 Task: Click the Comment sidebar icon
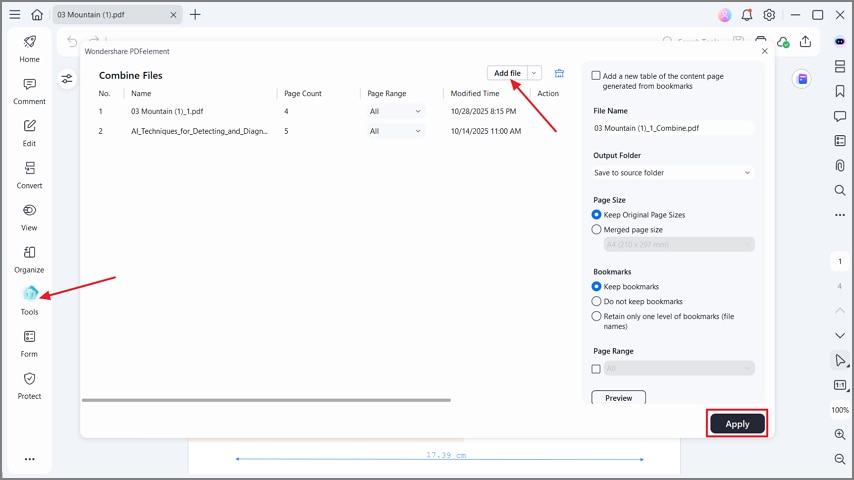tap(29, 90)
